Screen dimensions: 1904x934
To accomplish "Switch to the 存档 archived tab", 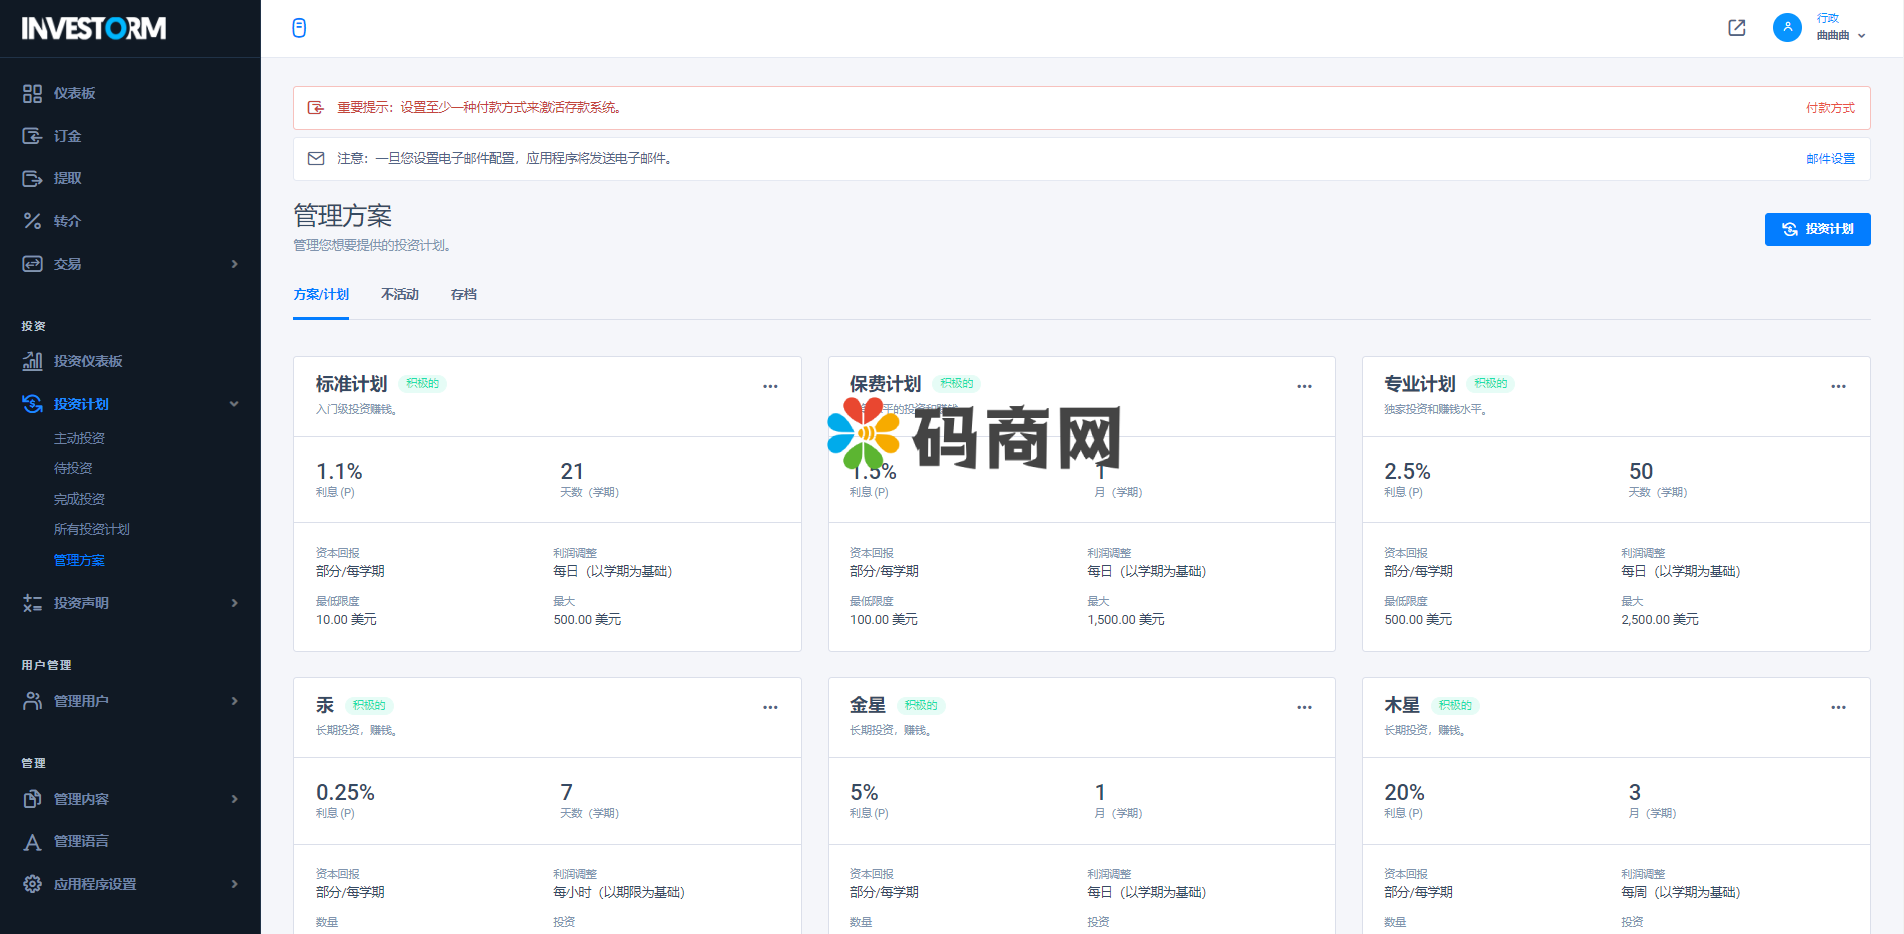I will click(x=463, y=294).
